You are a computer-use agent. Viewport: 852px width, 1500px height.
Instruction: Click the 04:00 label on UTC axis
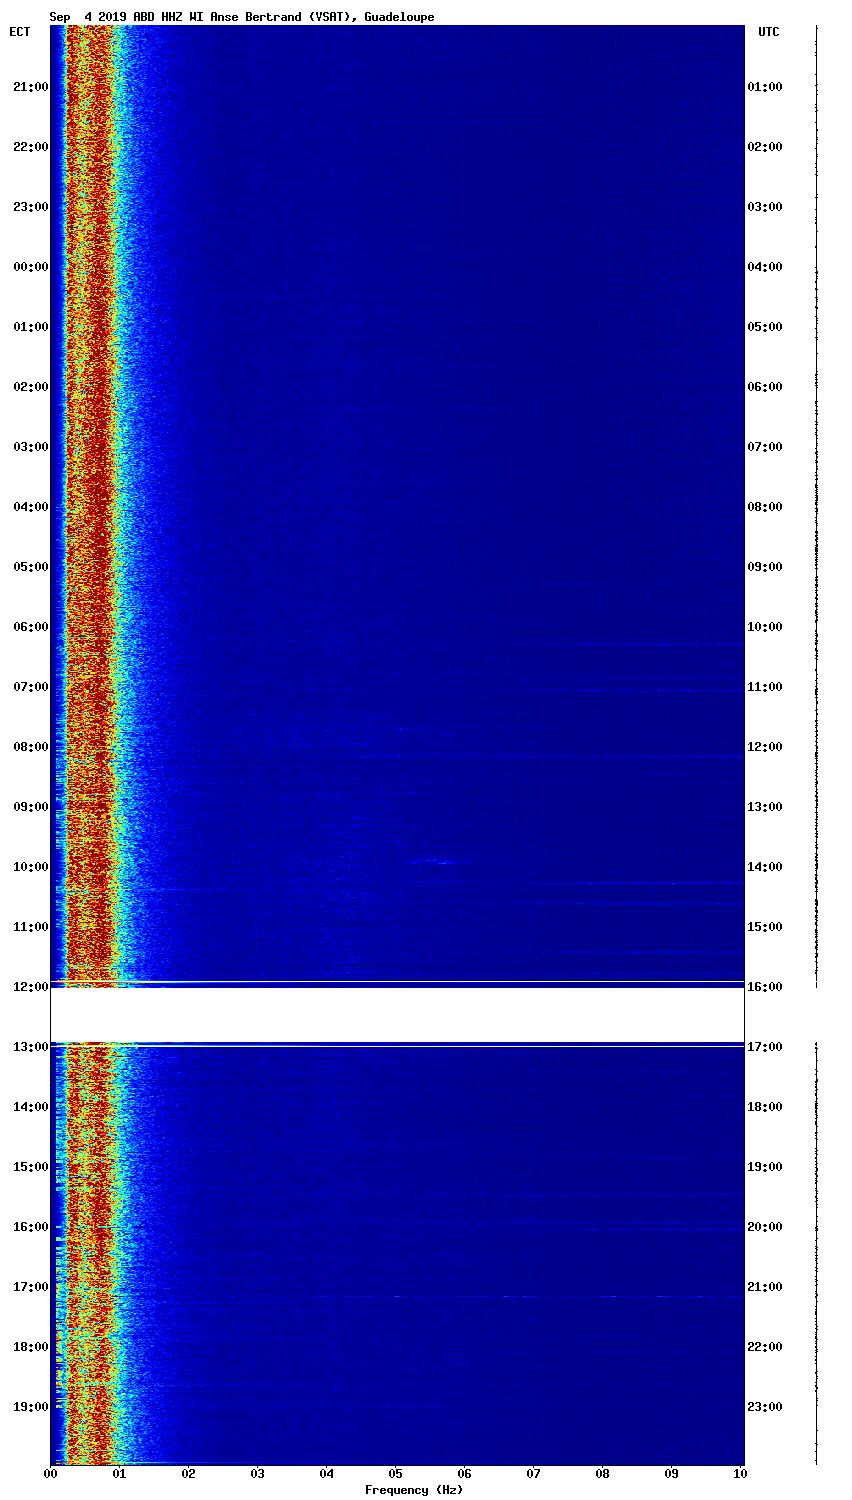[765, 267]
